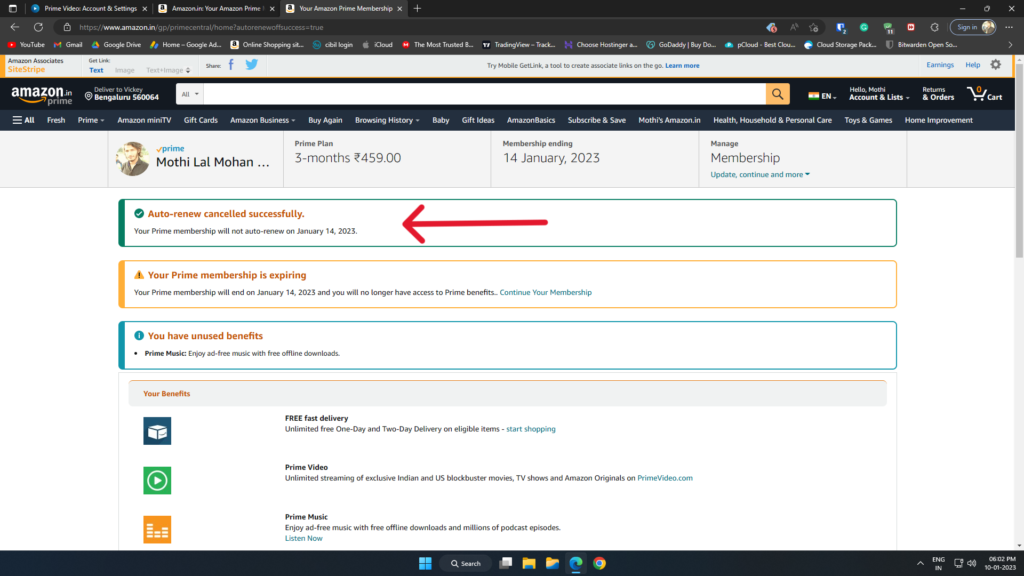The image size is (1024, 576).
Task: Go back with the browser back arrow
Action: (14, 27)
